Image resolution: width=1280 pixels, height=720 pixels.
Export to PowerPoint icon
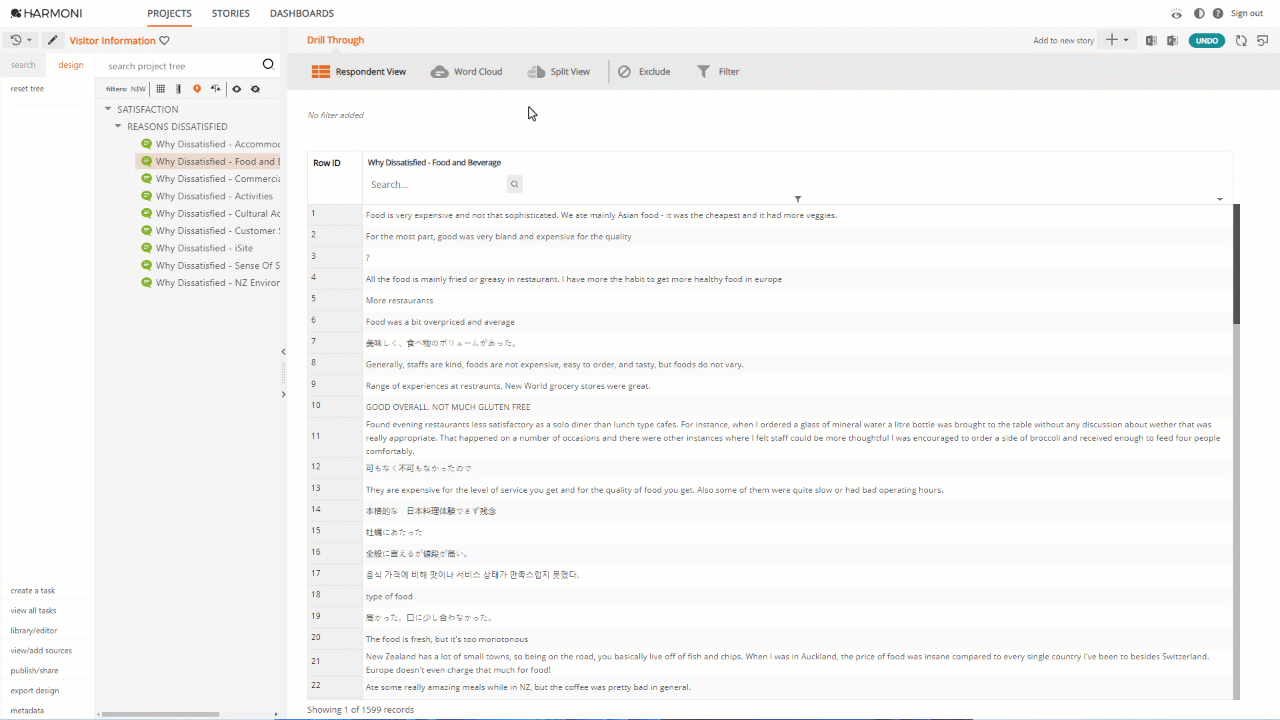1172,41
